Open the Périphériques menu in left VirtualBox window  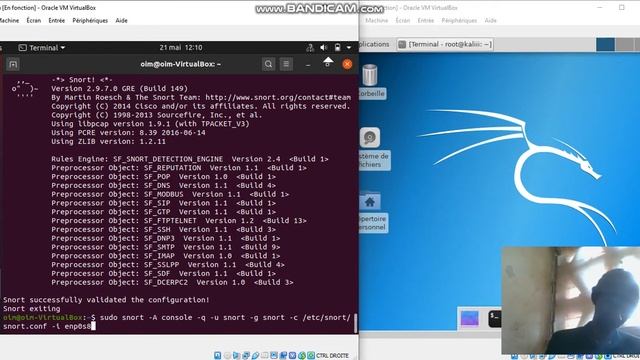(90, 20)
